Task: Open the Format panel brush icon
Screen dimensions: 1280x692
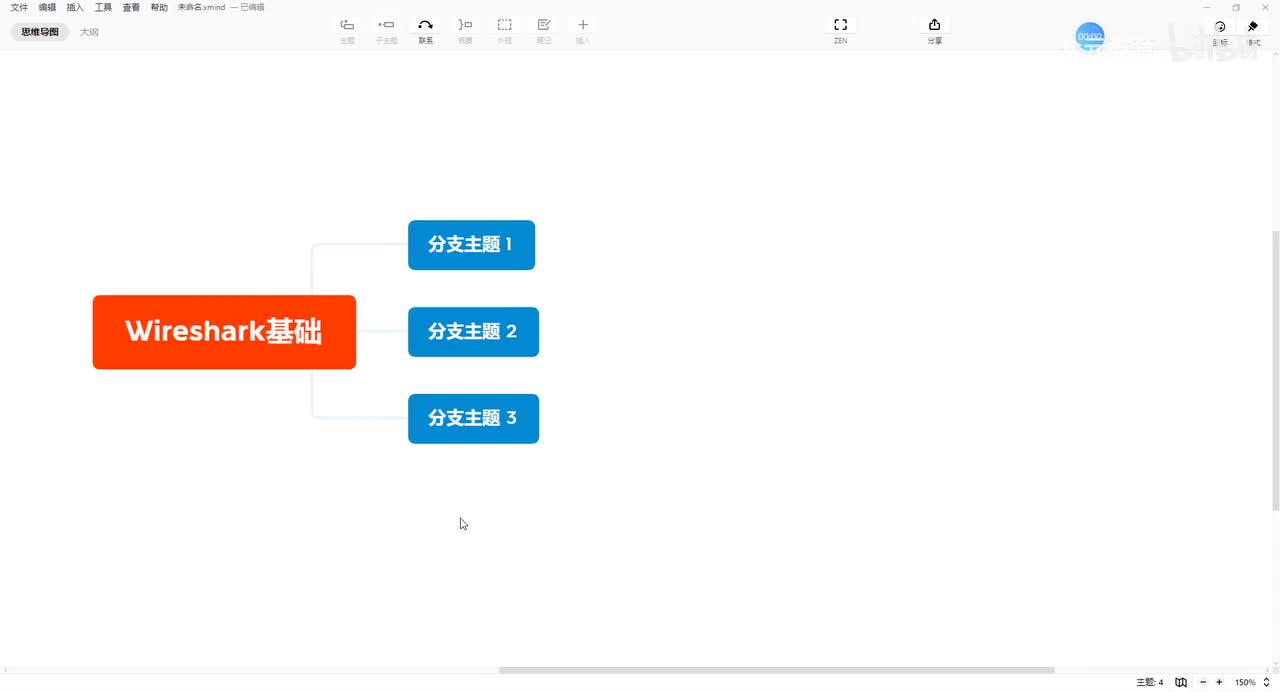Action: click(1253, 27)
